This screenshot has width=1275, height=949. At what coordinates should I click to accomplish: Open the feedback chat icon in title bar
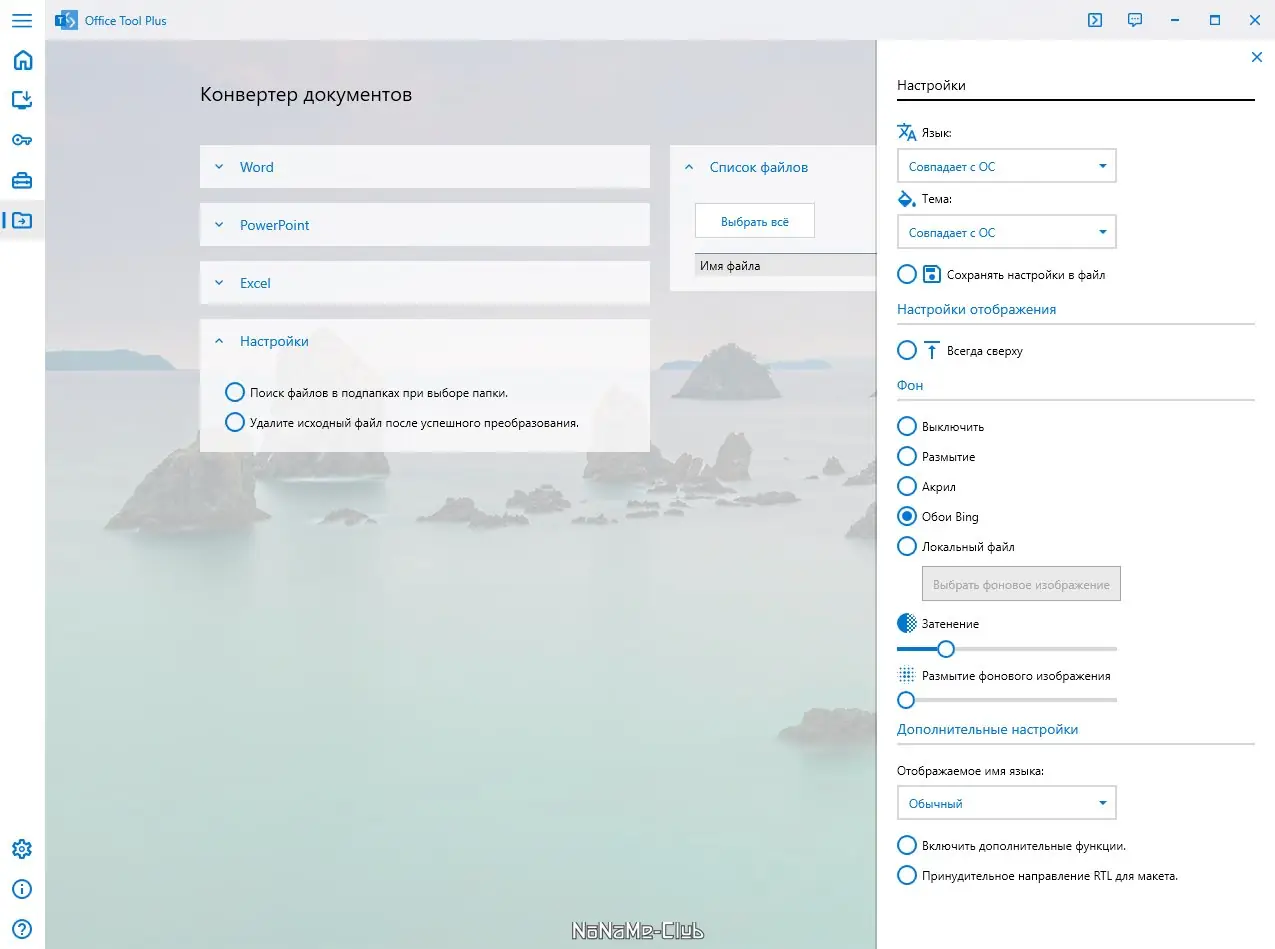click(1135, 20)
